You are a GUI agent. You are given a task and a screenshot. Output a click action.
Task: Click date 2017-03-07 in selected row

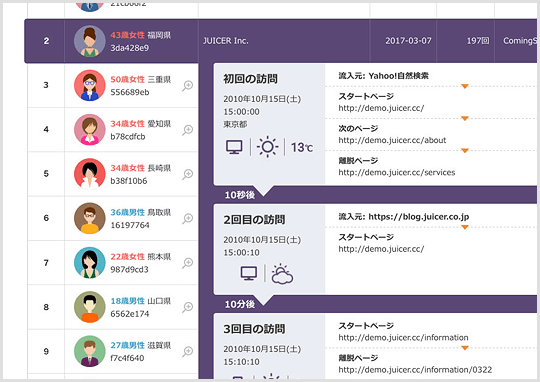pyautogui.click(x=408, y=41)
